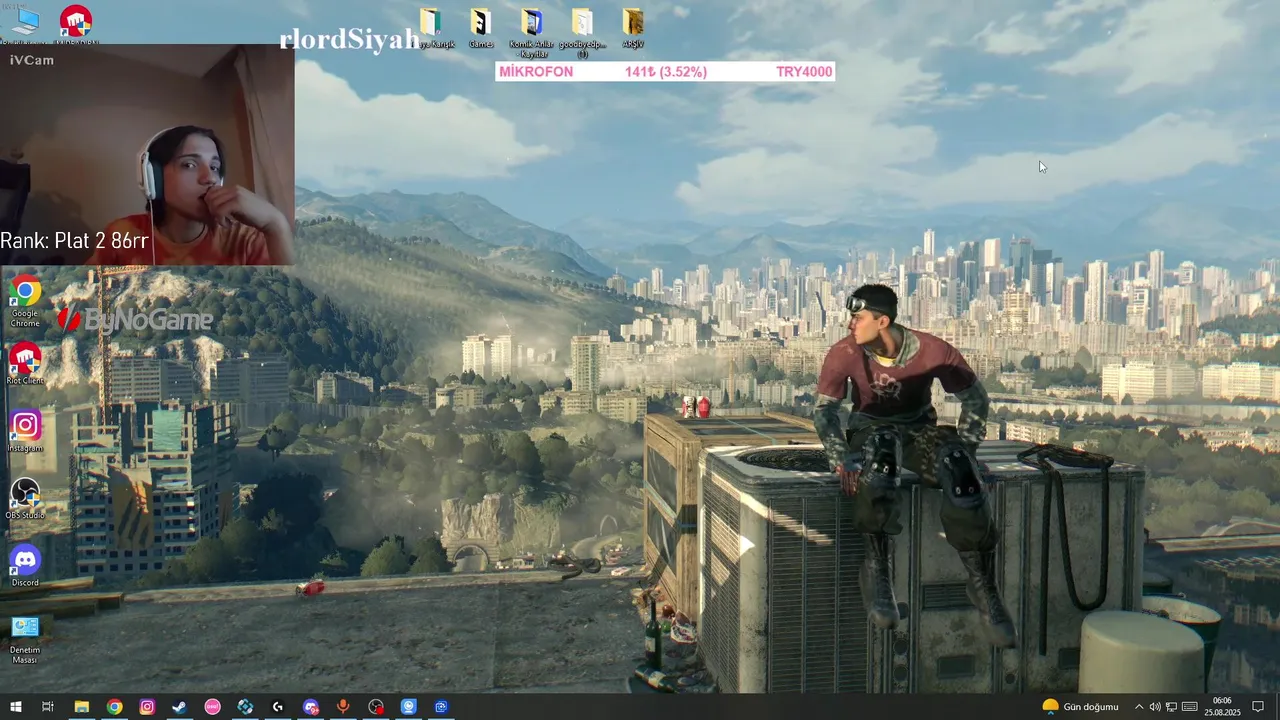Switch to Discord in the taskbar
Screen dimensions: 1280x720
pyautogui.click(x=311, y=707)
